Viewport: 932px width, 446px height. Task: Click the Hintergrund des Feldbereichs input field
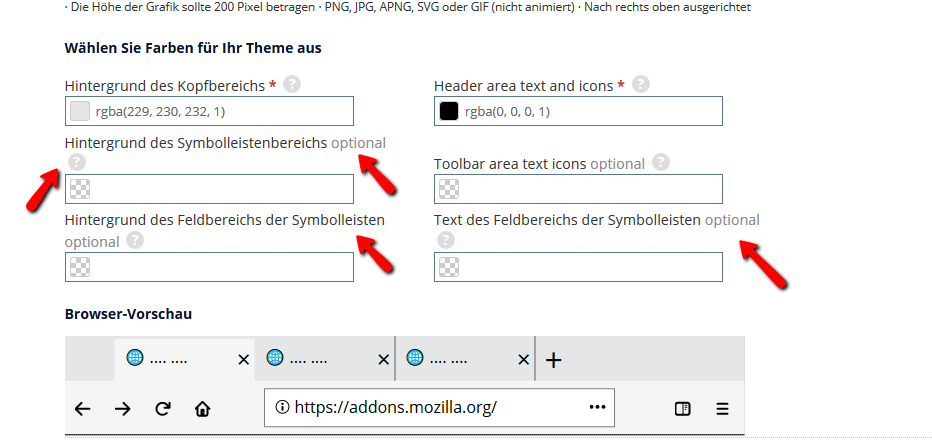[x=209, y=267]
